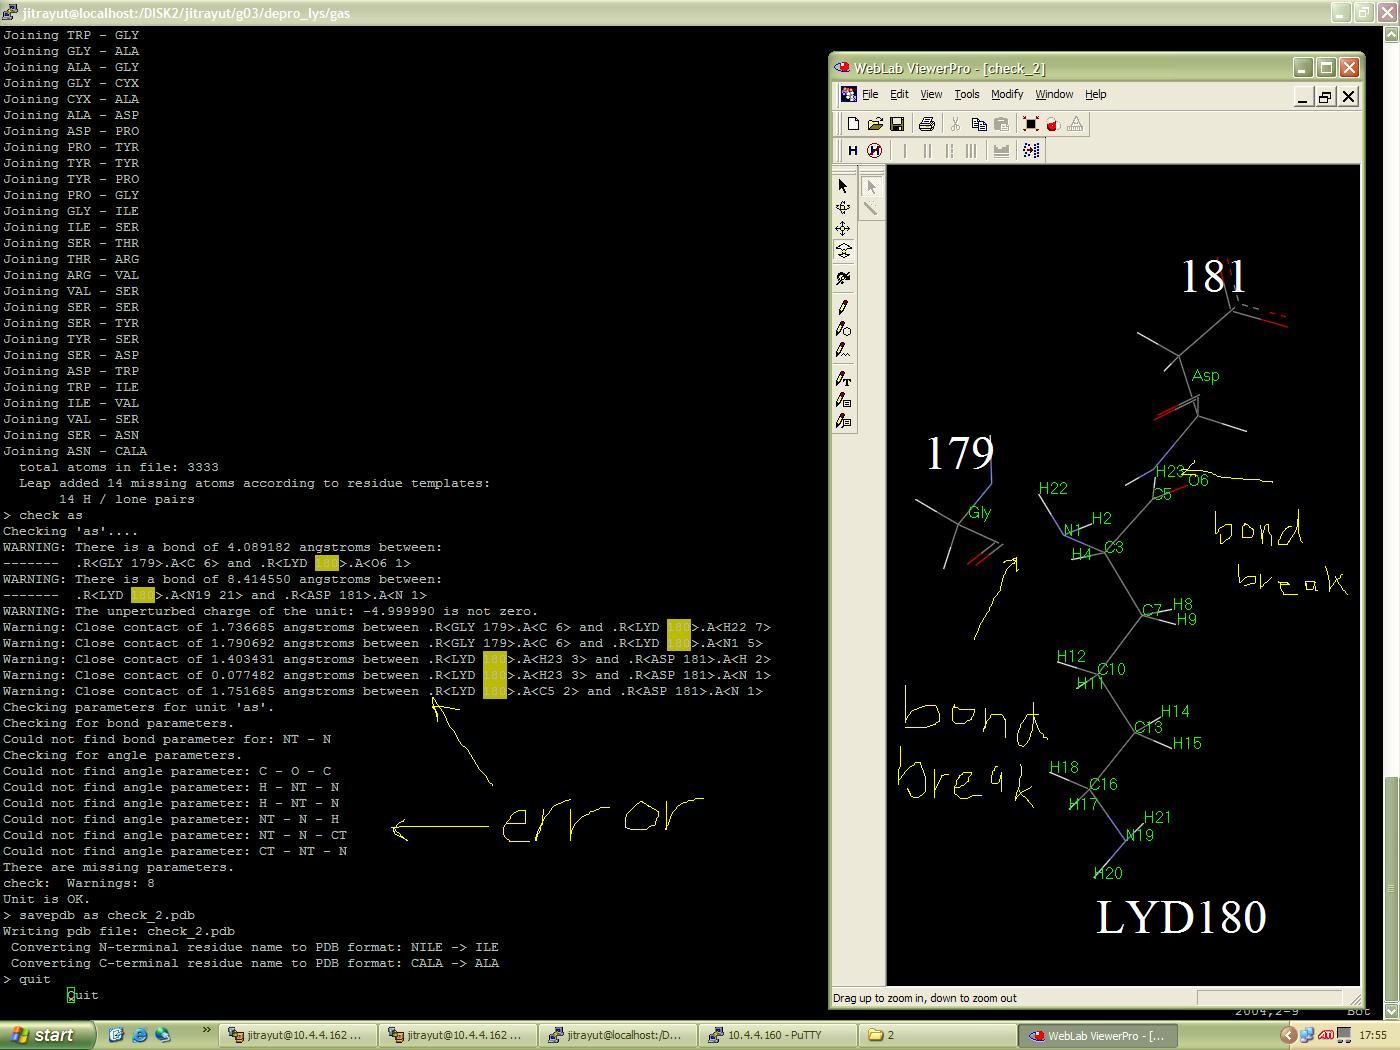The height and width of the screenshot is (1050, 1400).
Task: Click the Copy icon in toolbar
Action: tap(979, 124)
